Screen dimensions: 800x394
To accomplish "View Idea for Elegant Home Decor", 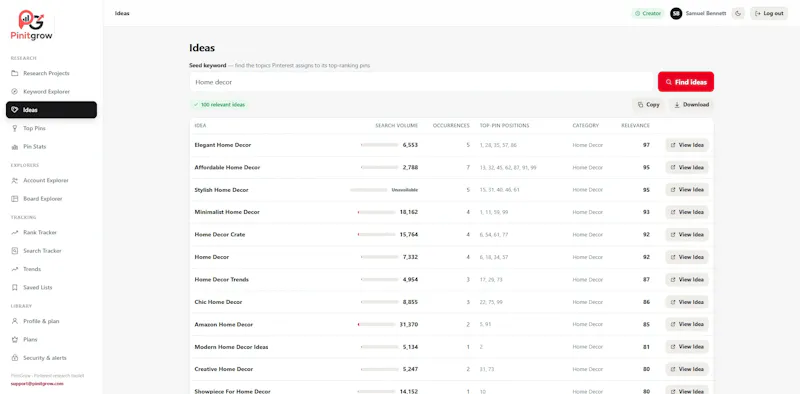I will (x=687, y=145).
